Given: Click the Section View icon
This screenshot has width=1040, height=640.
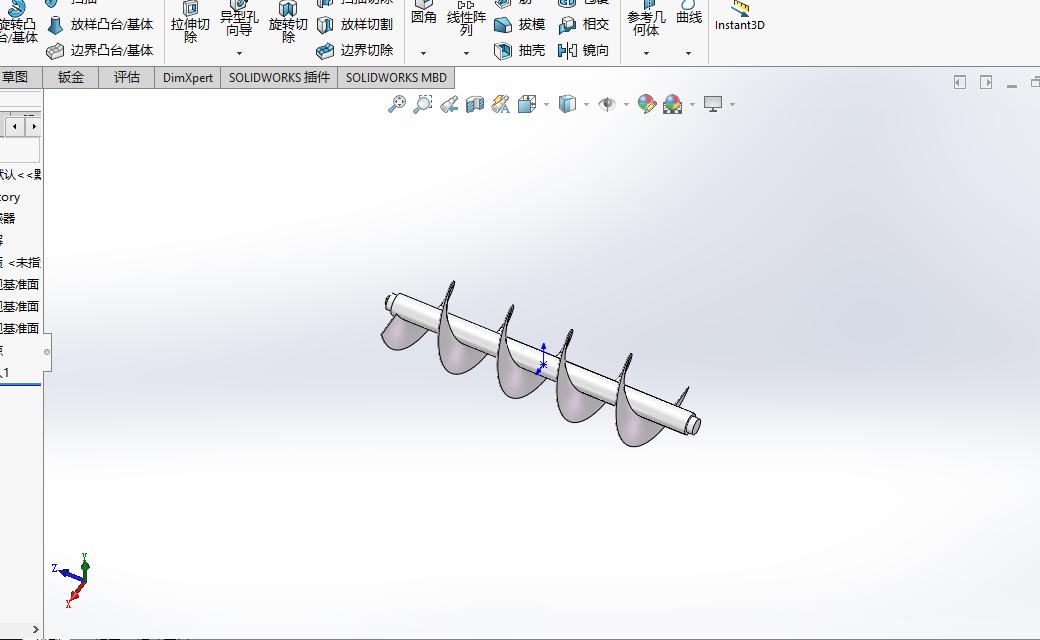Looking at the screenshot, I should click(x=475, y=104).
